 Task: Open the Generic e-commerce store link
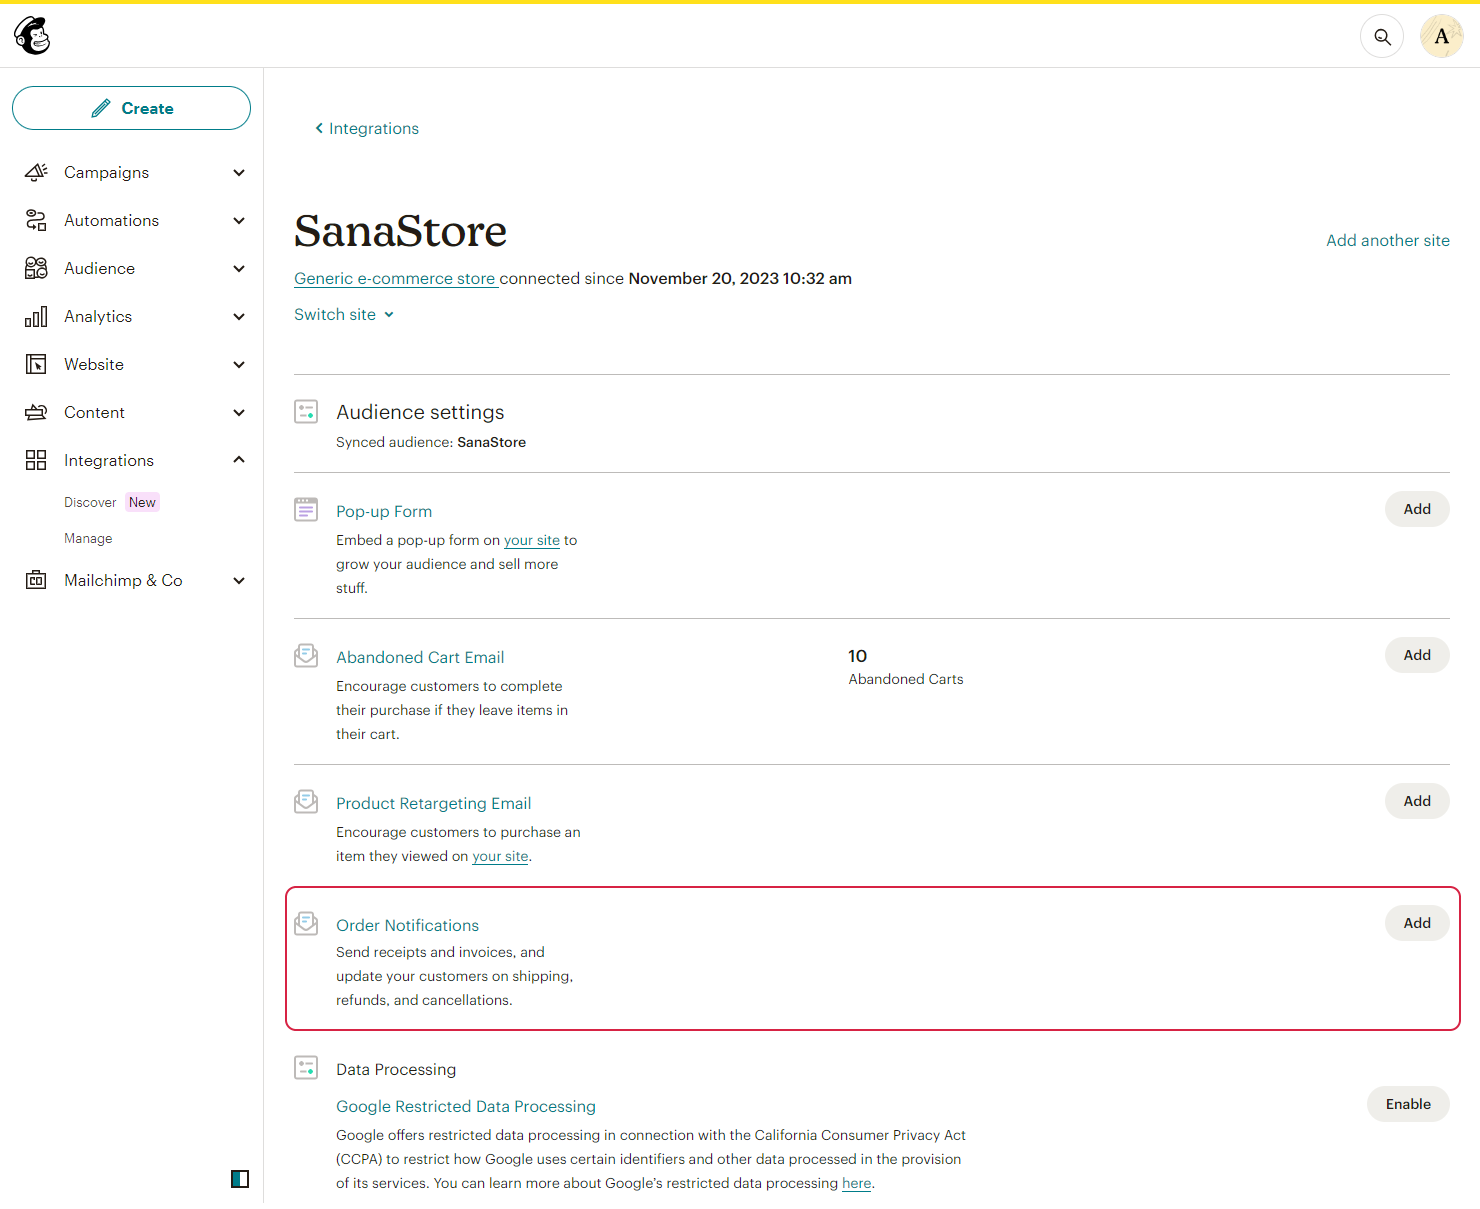[395, 278]
